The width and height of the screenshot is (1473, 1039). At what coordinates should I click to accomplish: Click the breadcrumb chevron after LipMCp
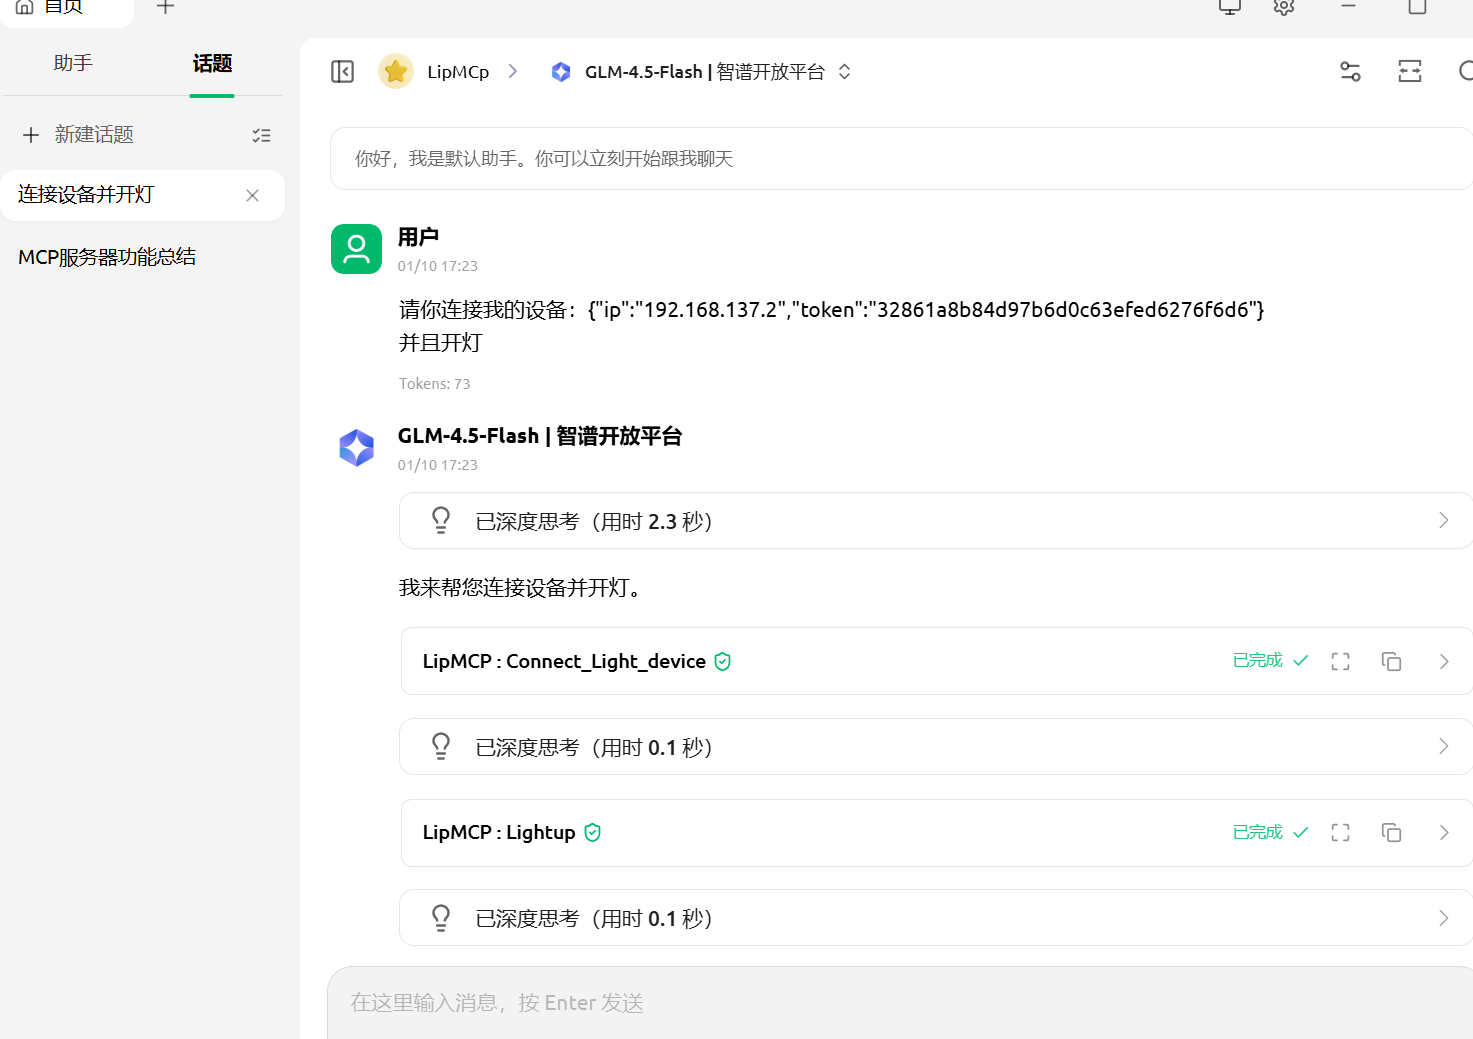pyautogui.click(x=513, y=71)
